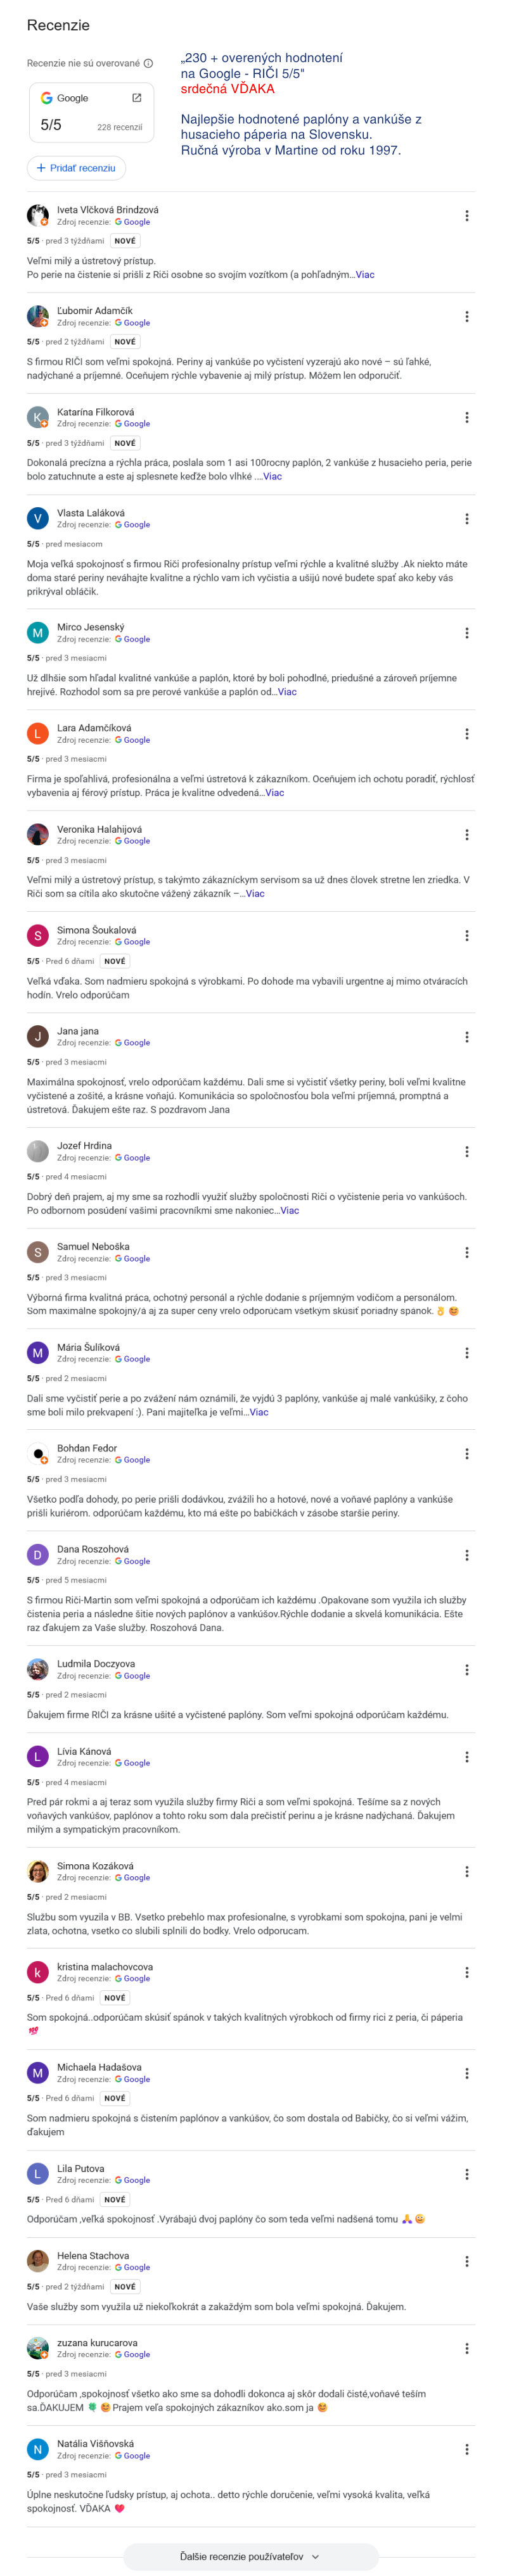507x2576 pixels.
Task: Expand 'Viac' on Lara Adamčíková's review
Action: [274, 793]
